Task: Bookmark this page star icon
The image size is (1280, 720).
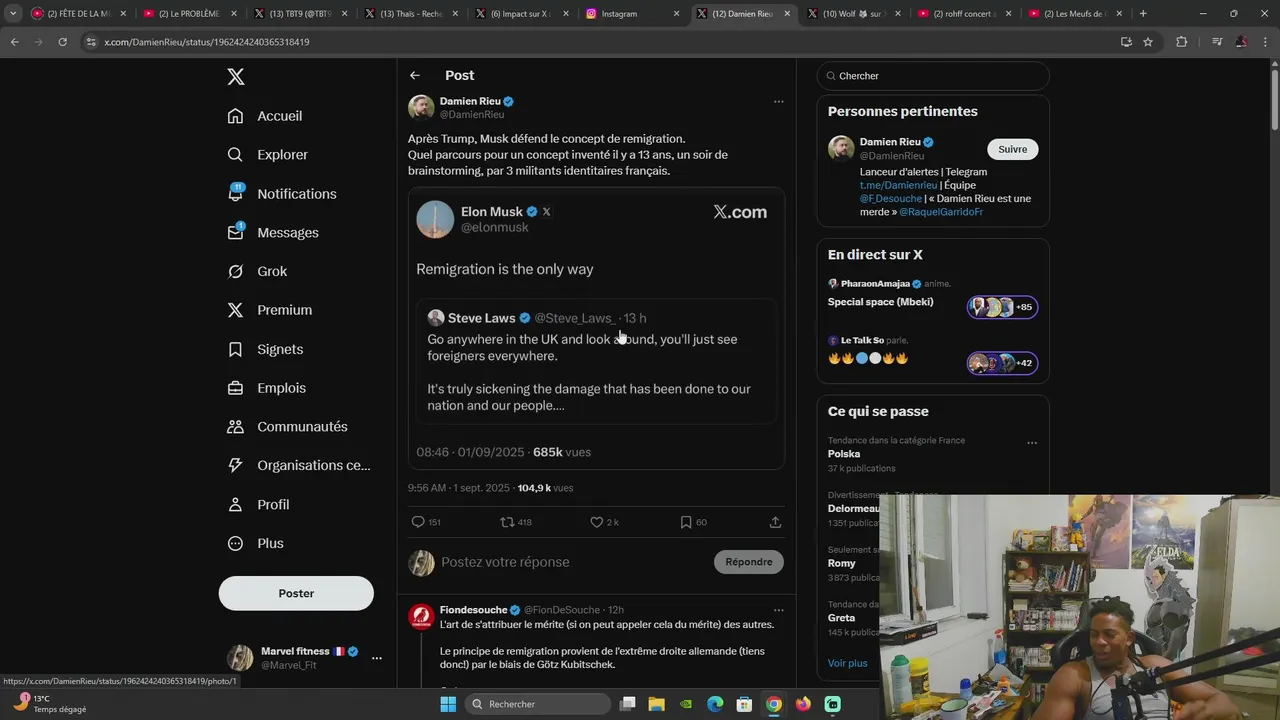Action: click(x=1148, y=42)
